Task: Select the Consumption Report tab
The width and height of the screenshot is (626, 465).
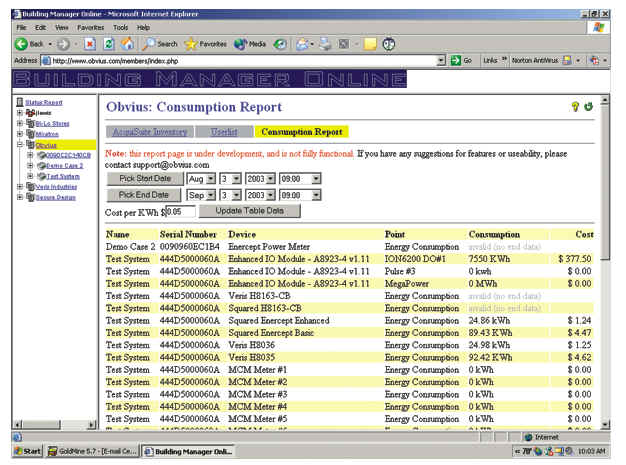Action: [301, 132]
